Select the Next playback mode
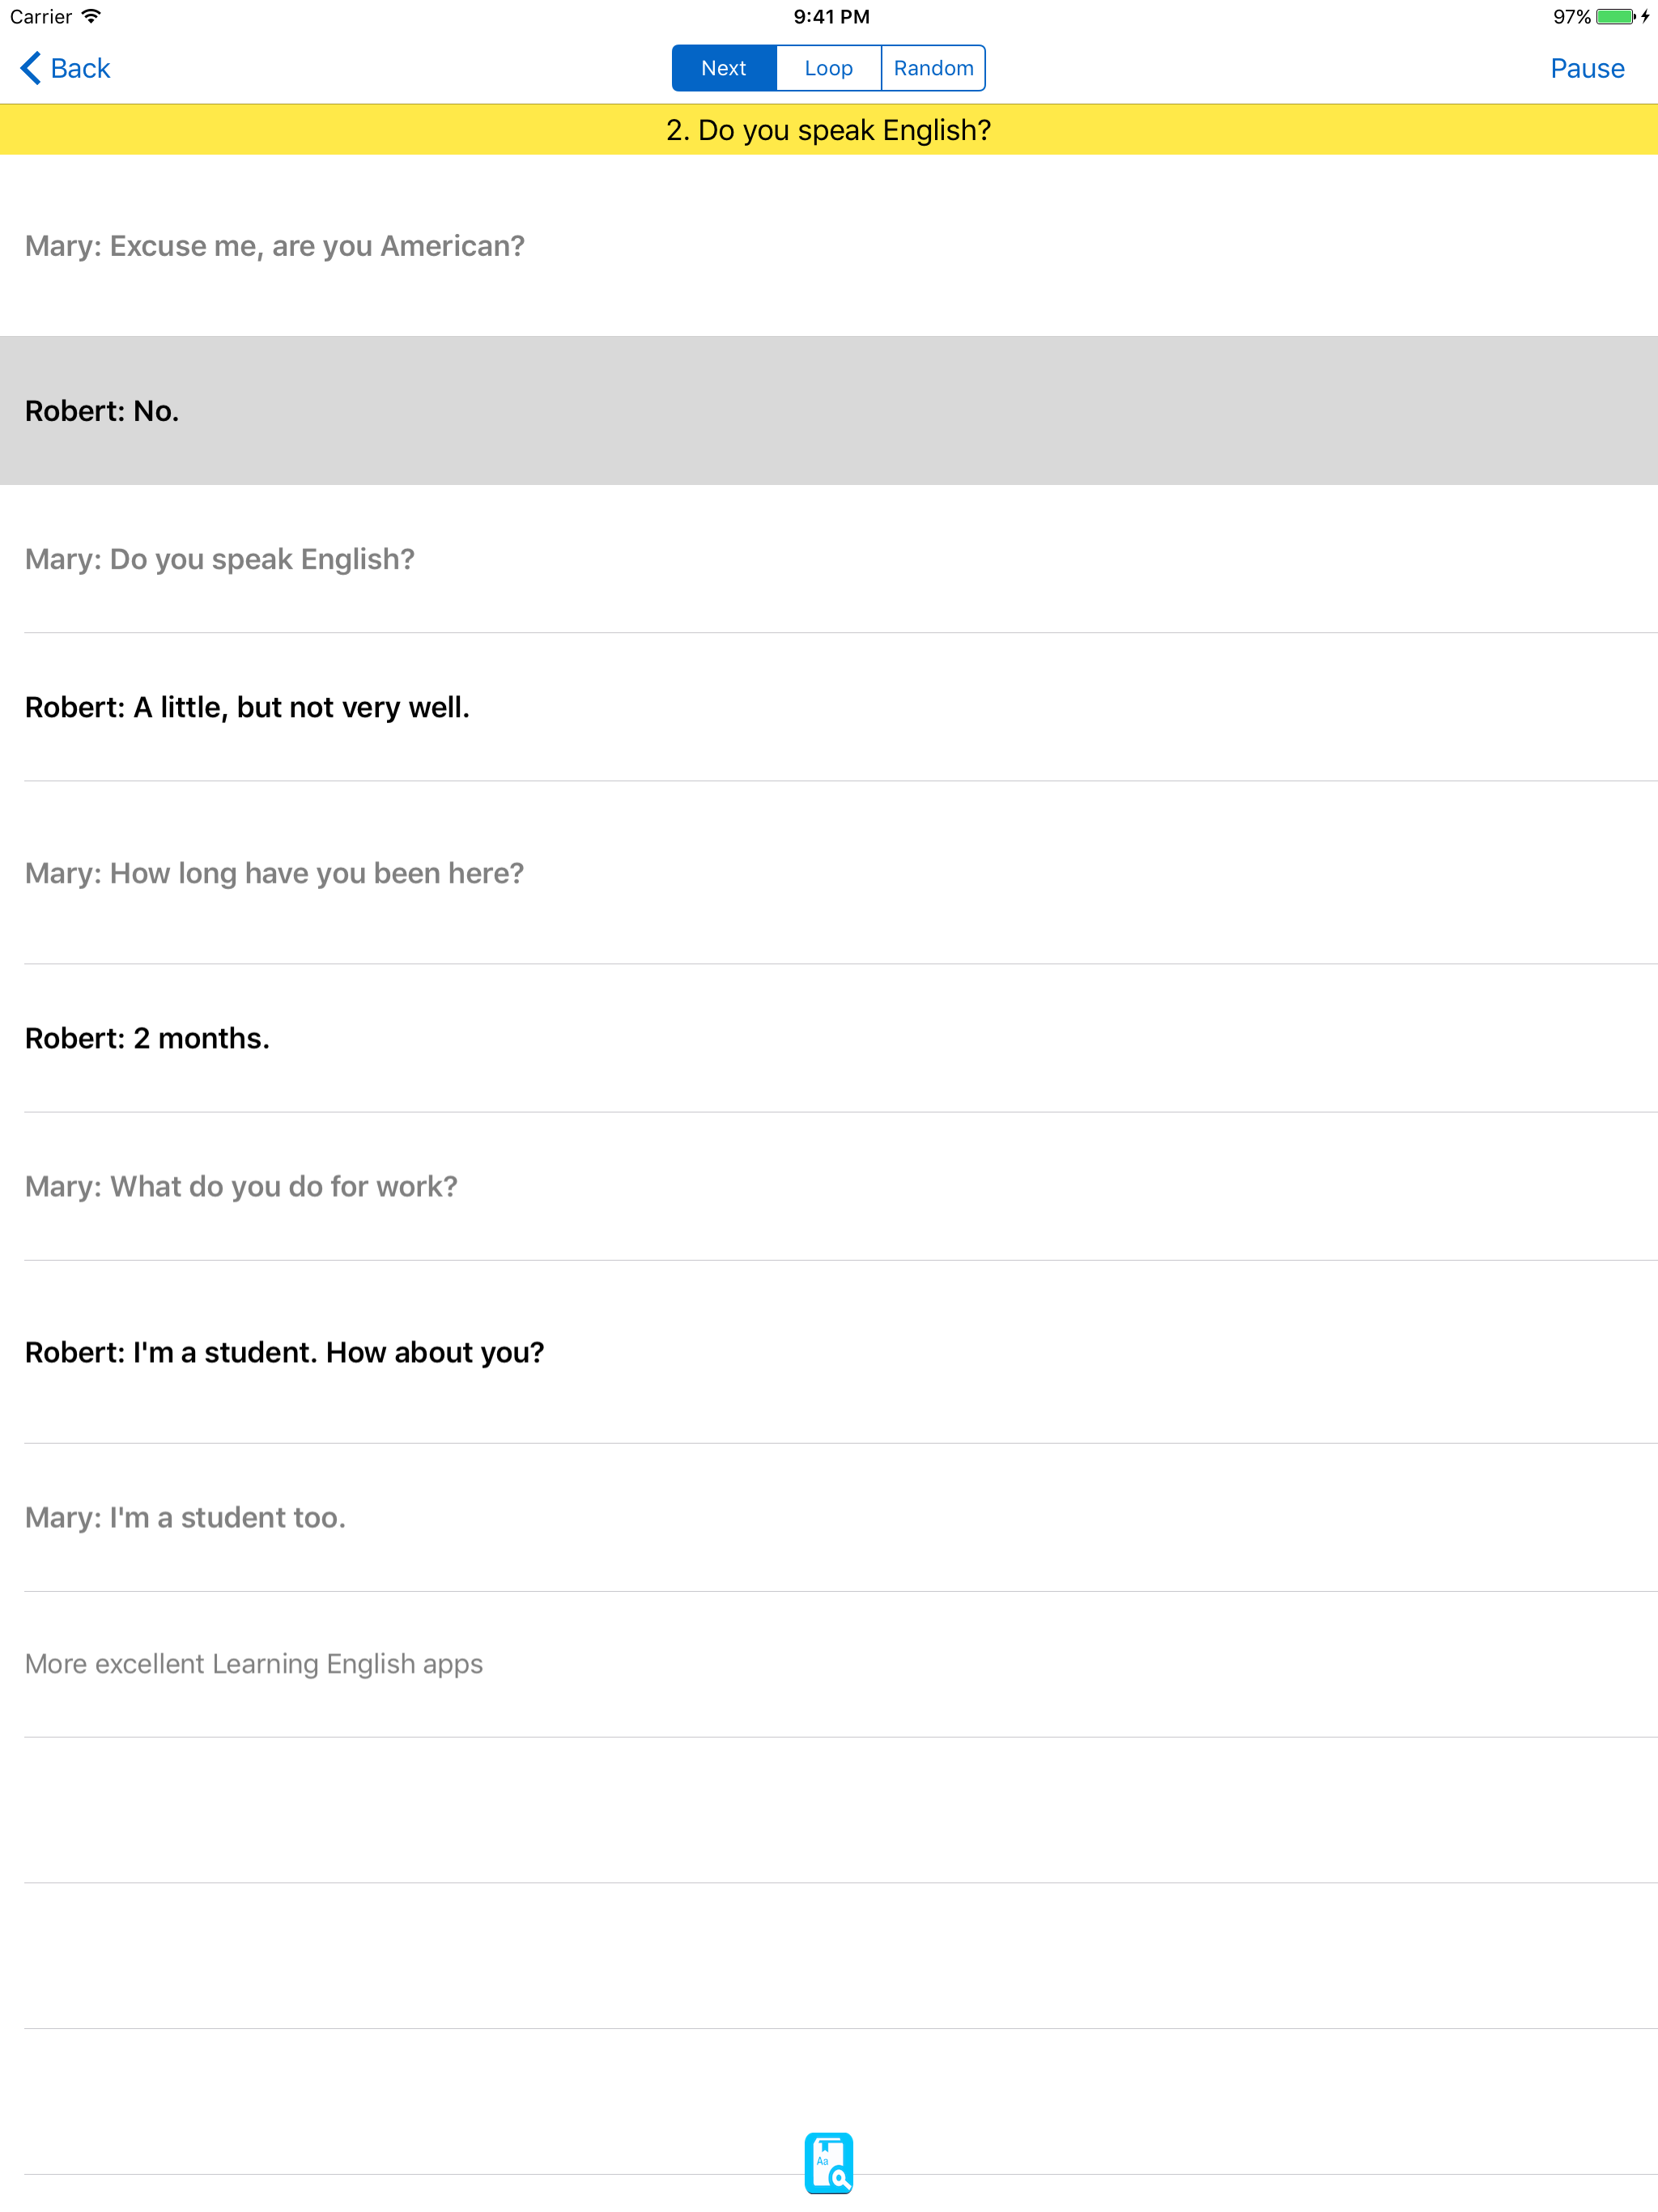Screen dimensions: 1658x2212 coord(724,68)
